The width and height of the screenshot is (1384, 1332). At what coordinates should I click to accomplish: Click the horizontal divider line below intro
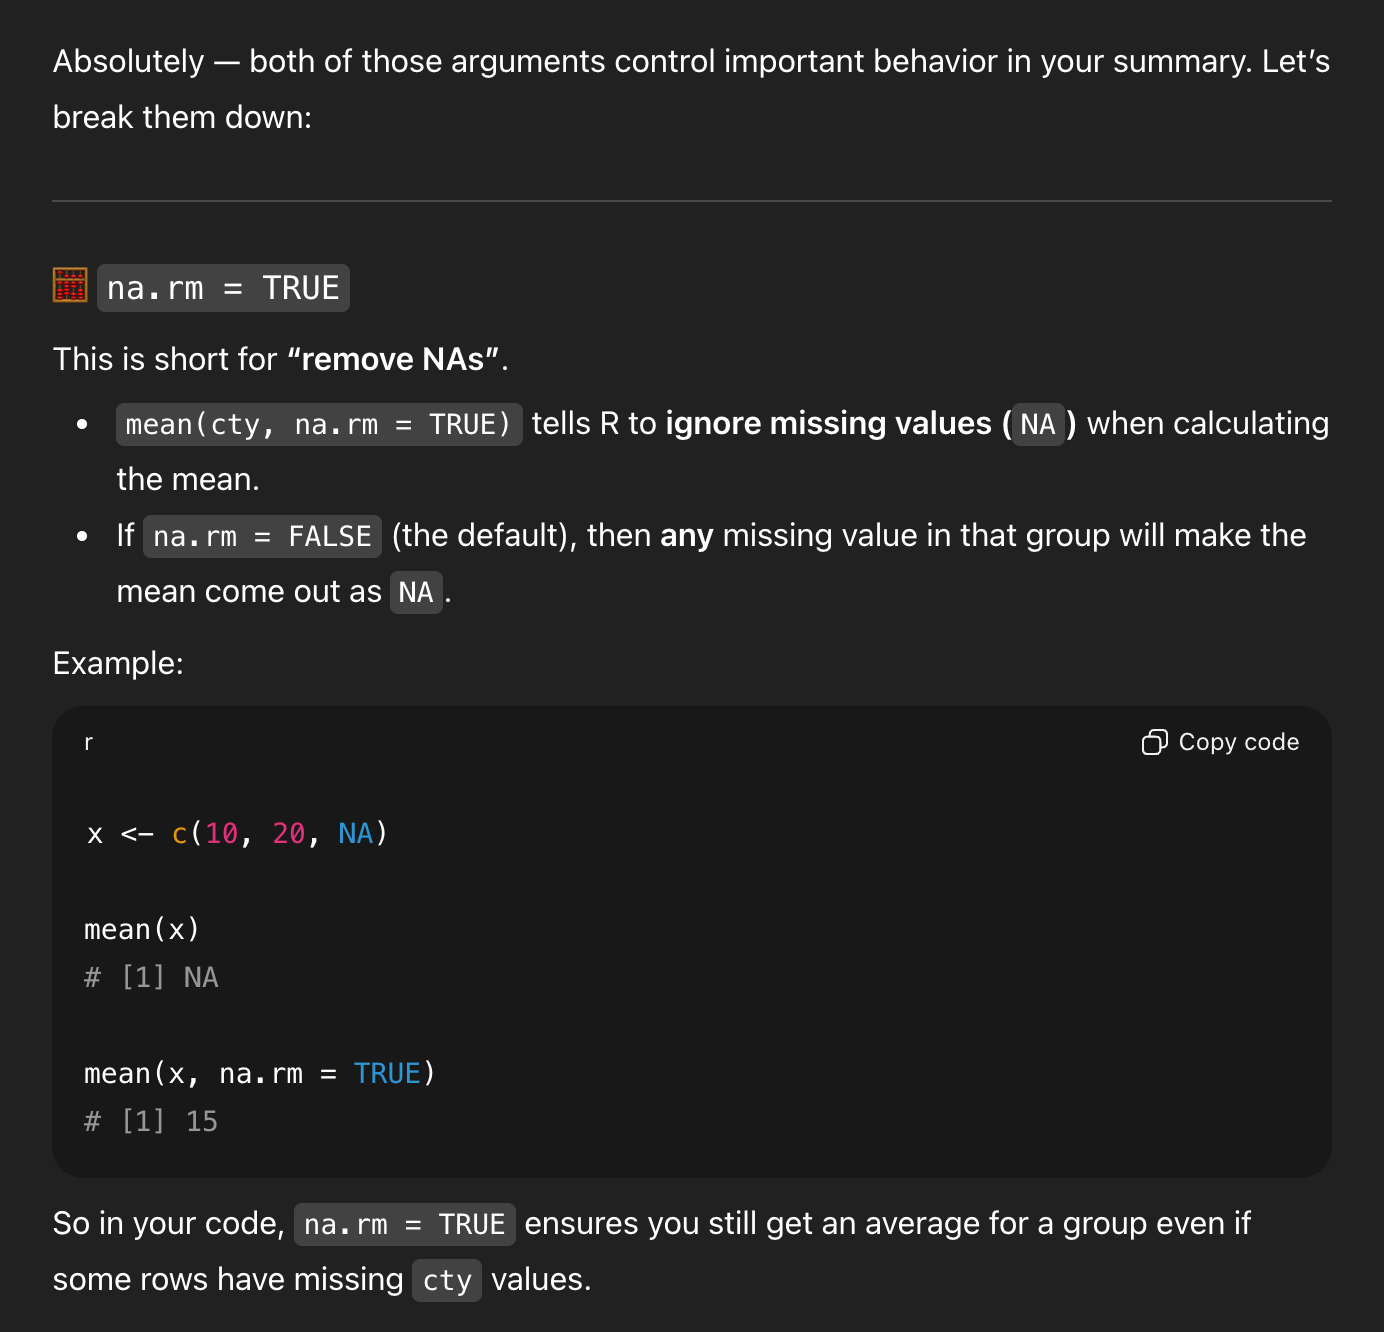692,201
